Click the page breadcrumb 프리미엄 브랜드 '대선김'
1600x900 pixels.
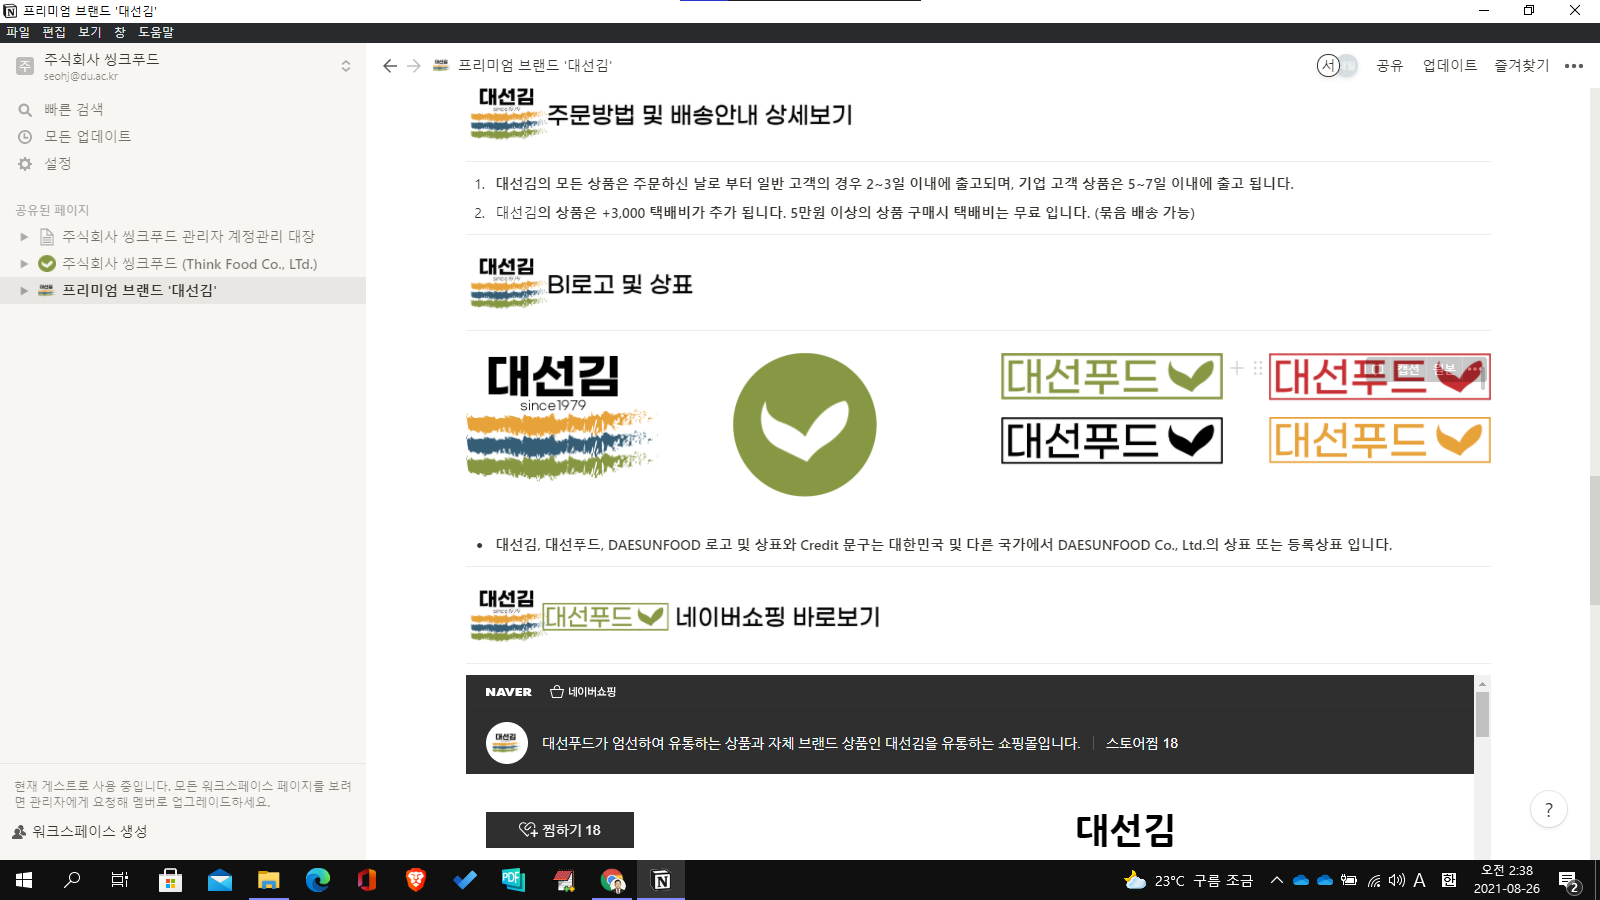[522, 66]
